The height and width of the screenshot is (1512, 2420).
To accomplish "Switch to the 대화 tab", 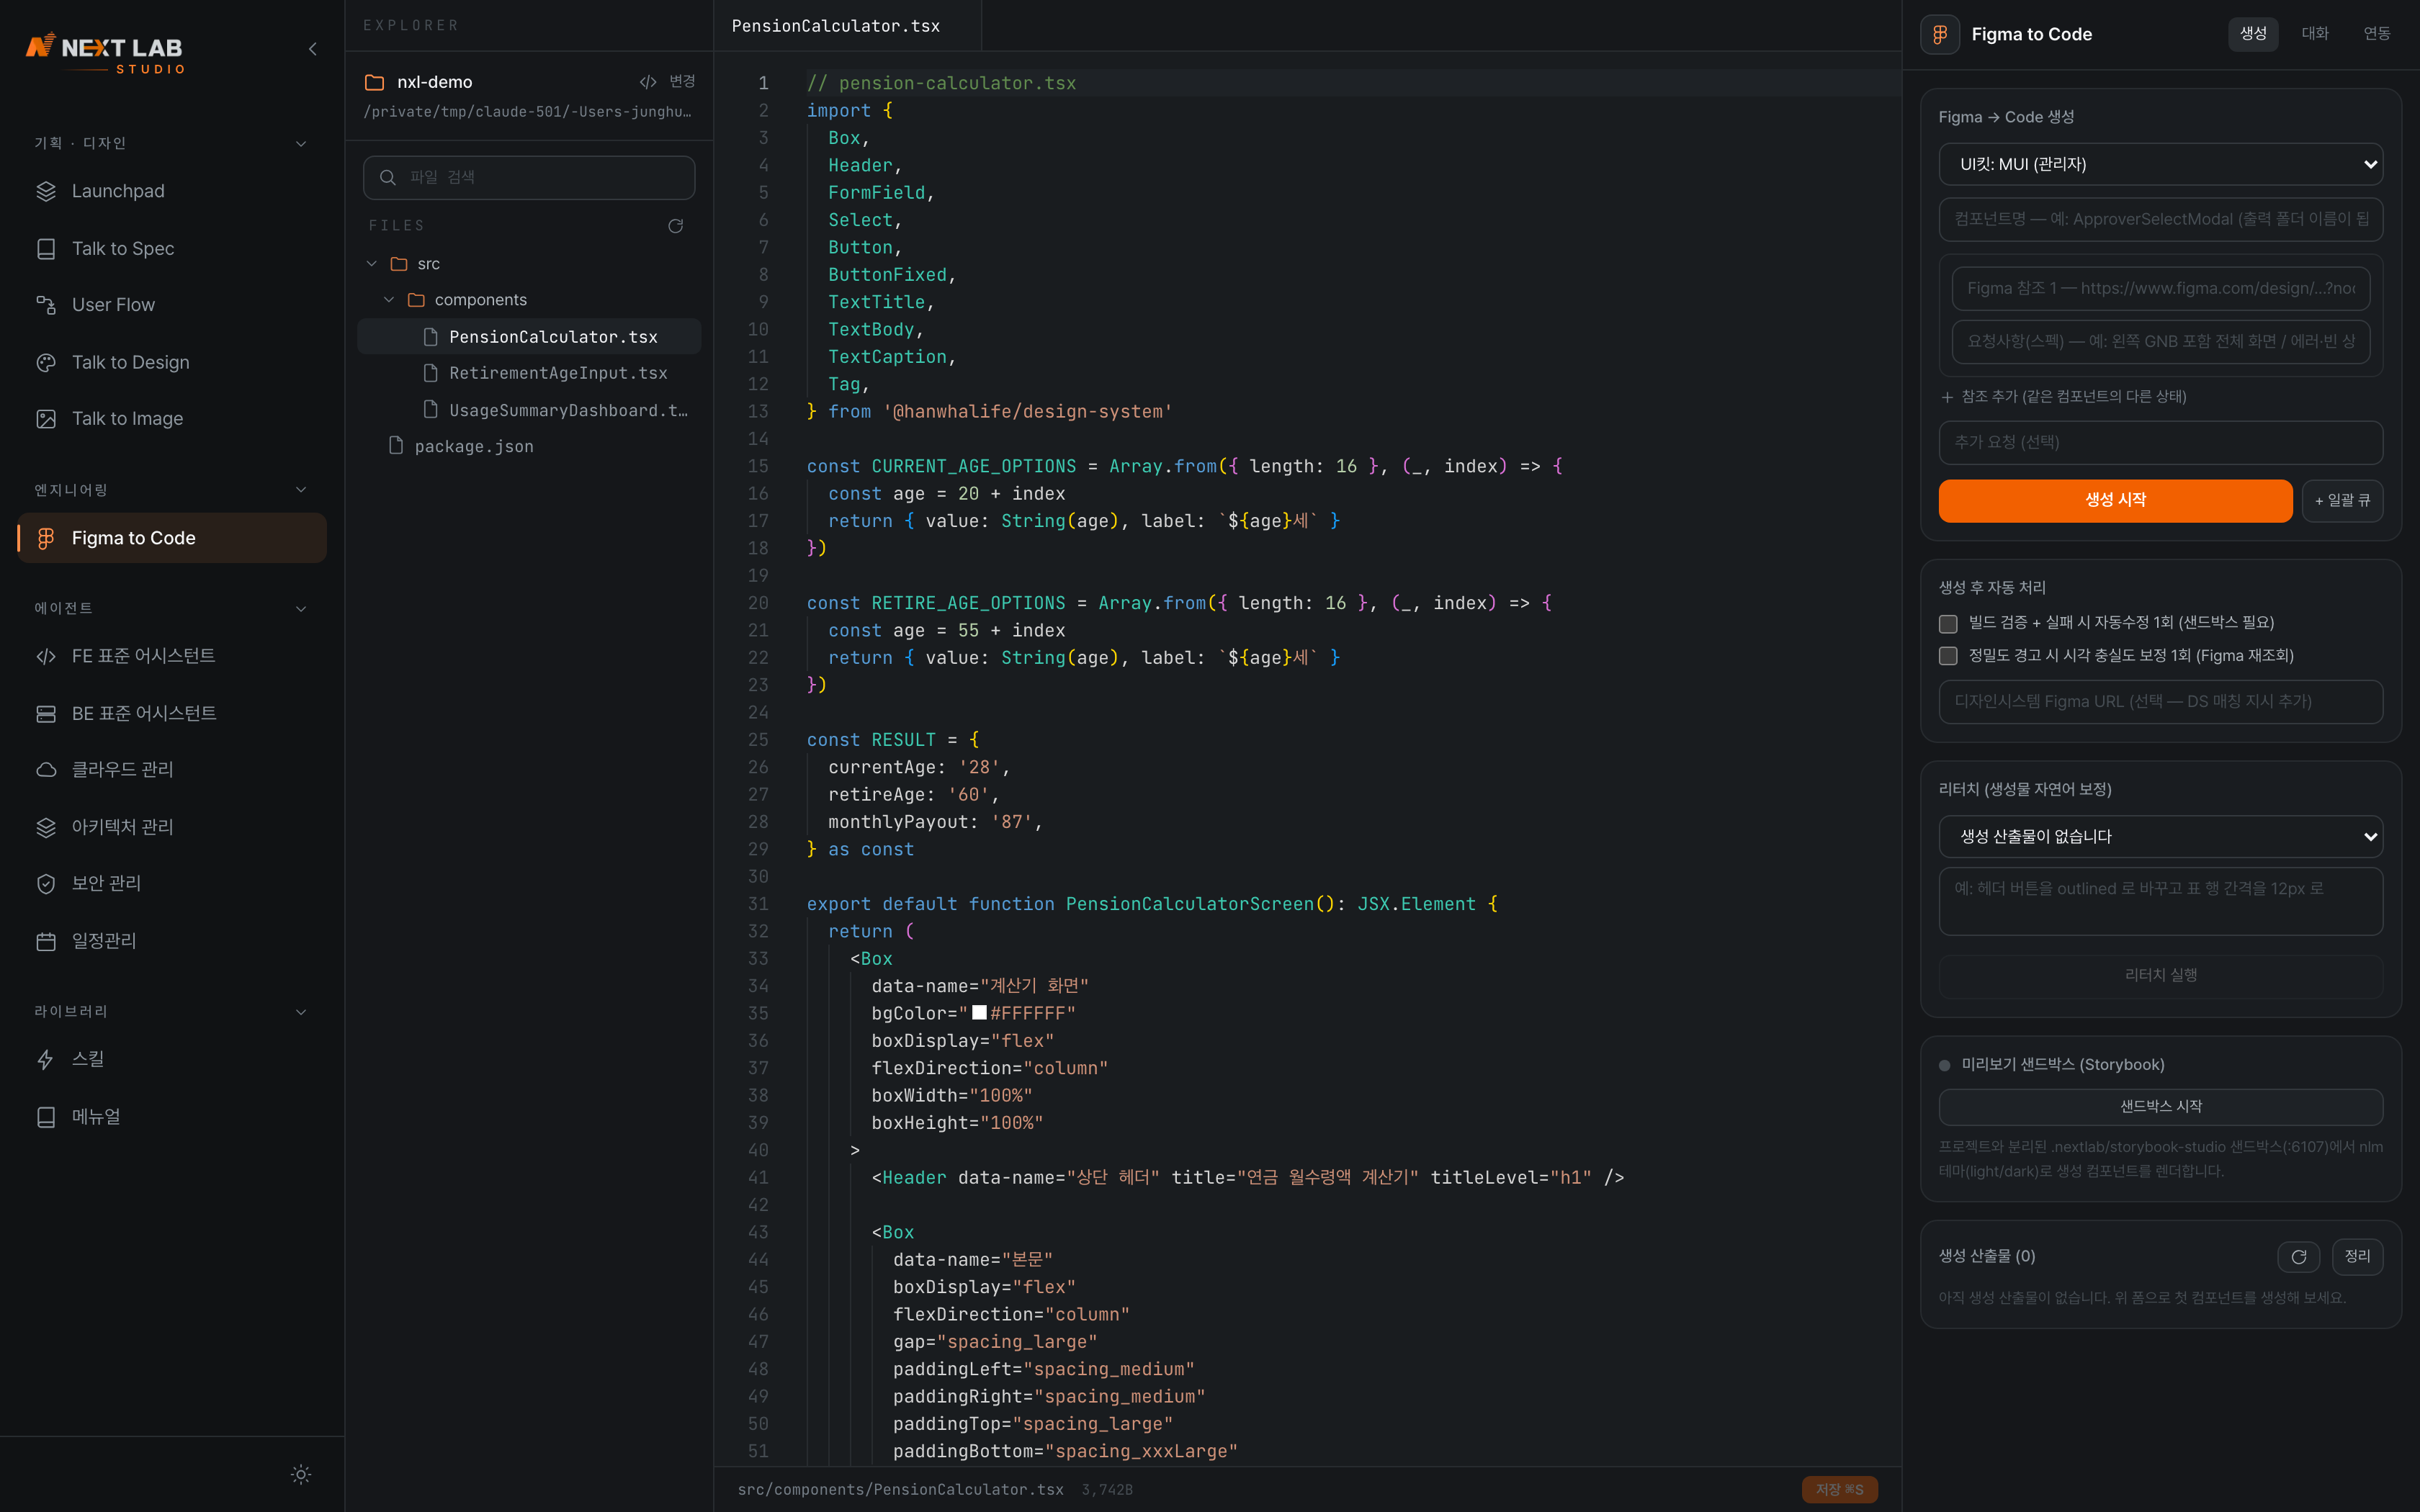I will pyautogui.click(x=2315, y=34).
